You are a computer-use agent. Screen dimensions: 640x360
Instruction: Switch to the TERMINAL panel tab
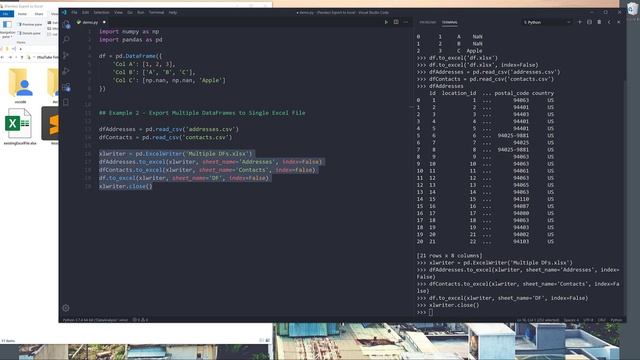[x=450, y=22]
